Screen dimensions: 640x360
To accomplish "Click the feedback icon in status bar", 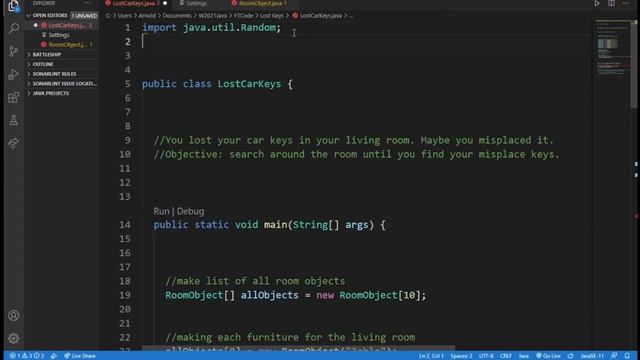I will (x=614, y=356).
